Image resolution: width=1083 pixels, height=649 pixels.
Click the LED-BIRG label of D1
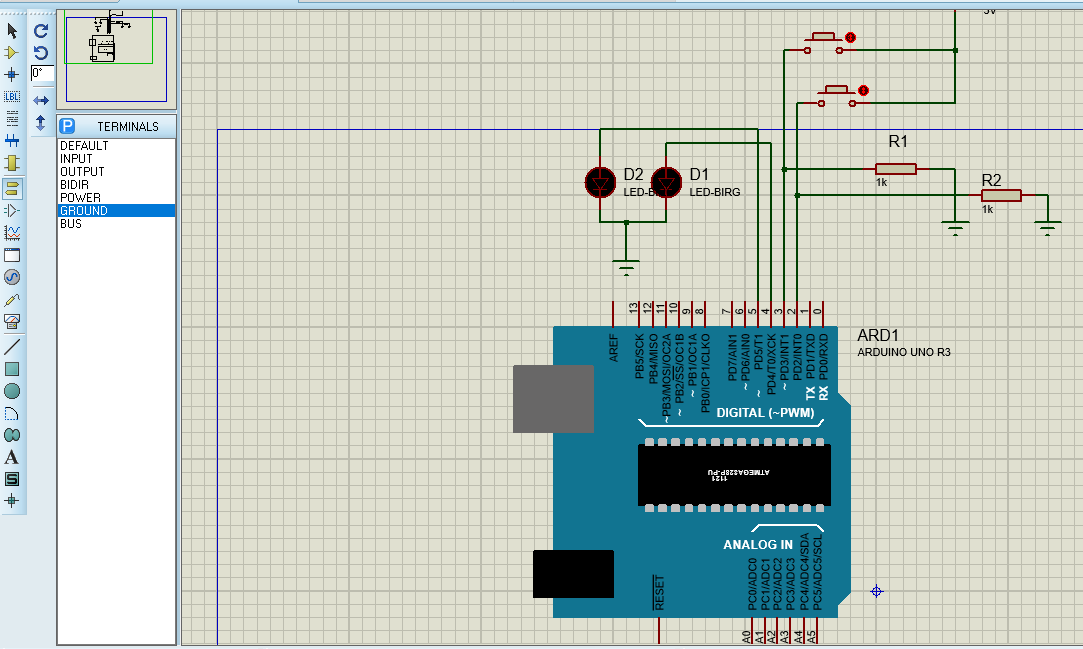click(x=715, y=192)
